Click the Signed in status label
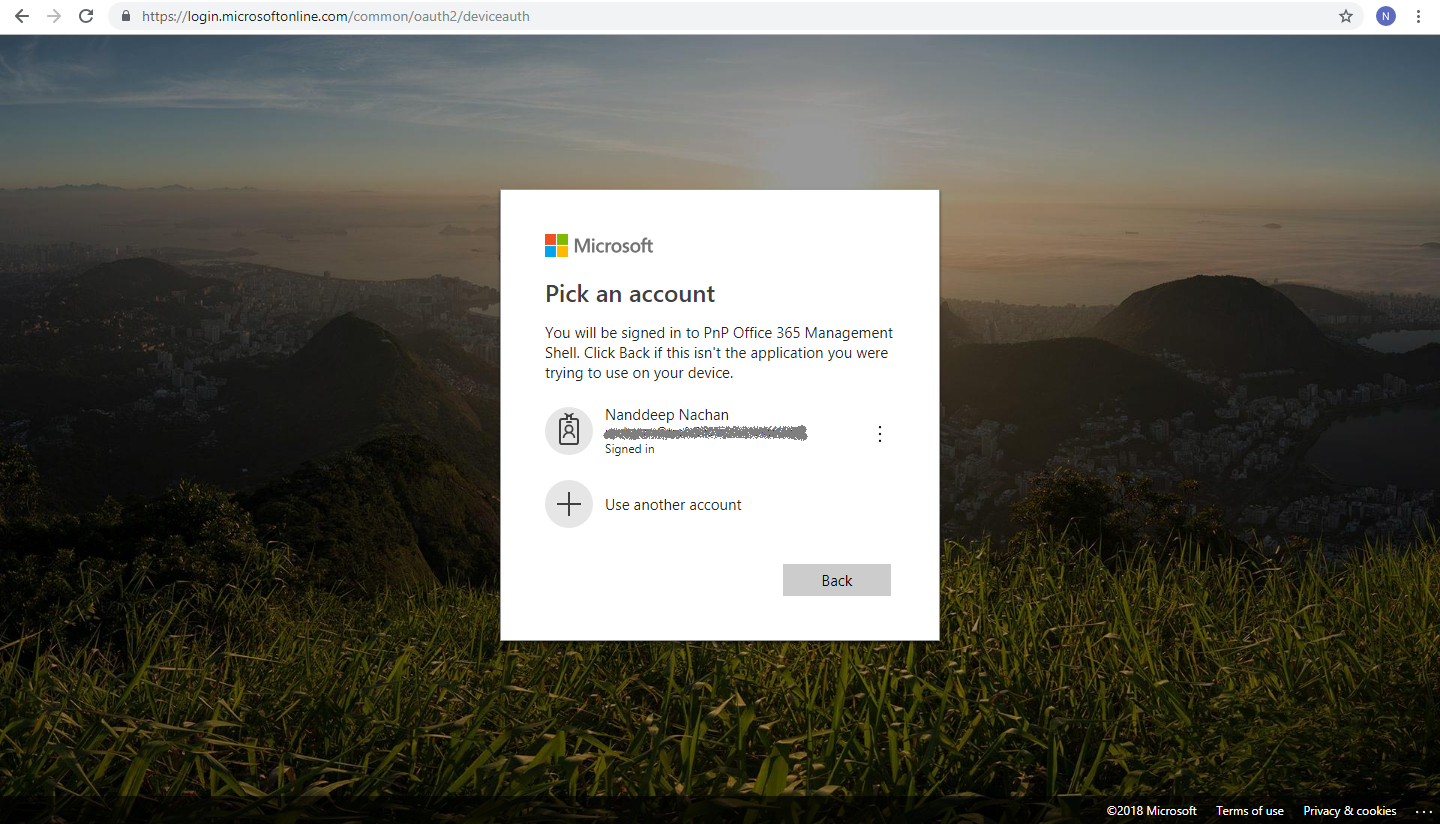Screen dimensions: 1440x824 tap(630, 450)
